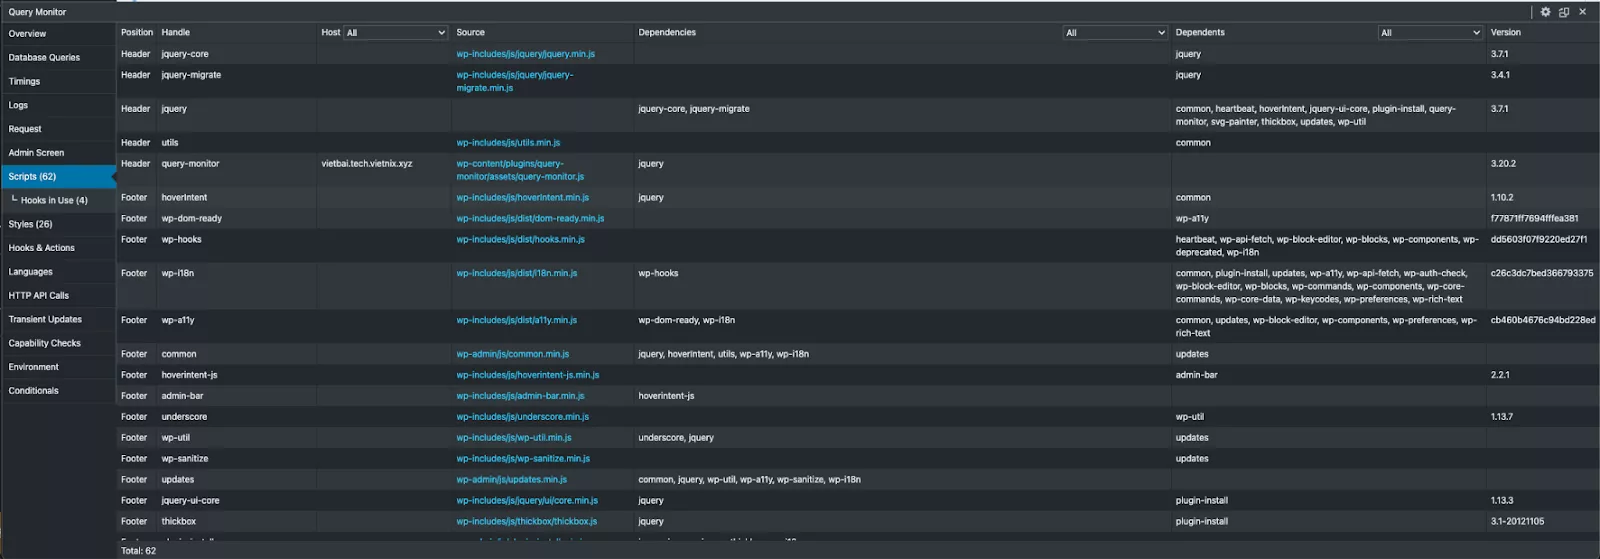The image size is (1600, 559).
Task: Click the Version column header
Action: click(x=1505, y=33)
